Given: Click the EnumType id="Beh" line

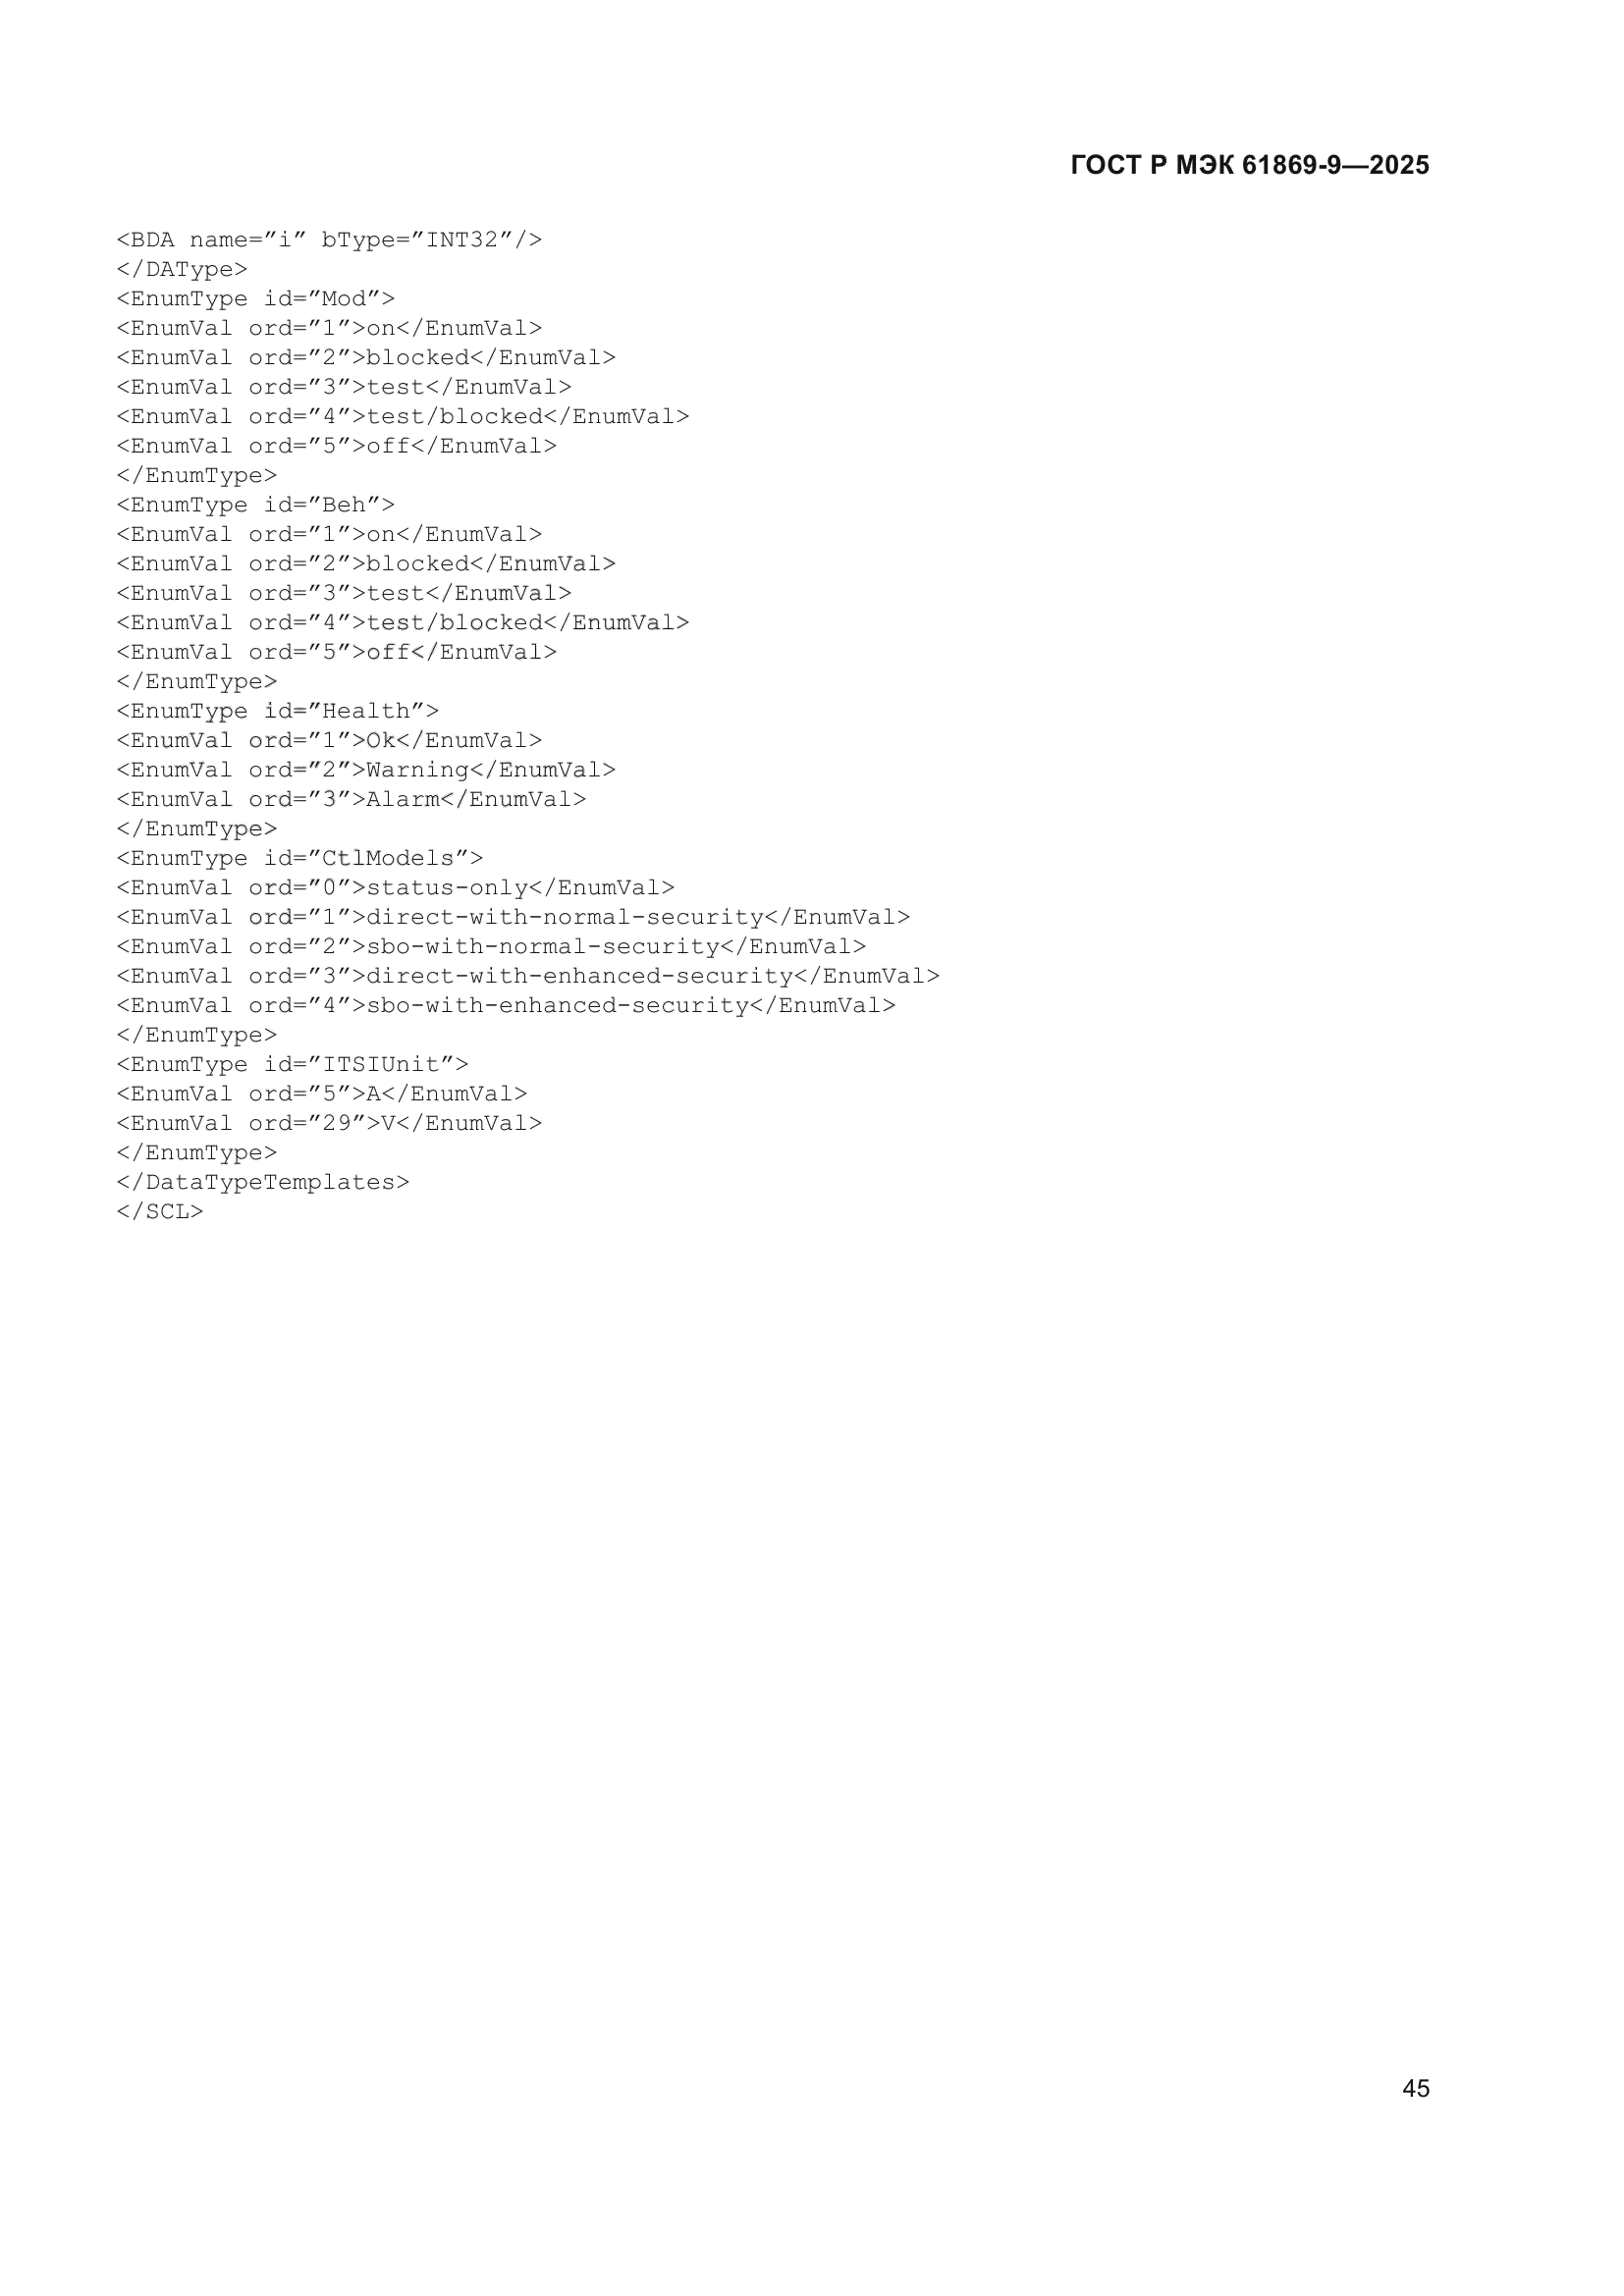Looking at the screenshot, I should 256,505.
